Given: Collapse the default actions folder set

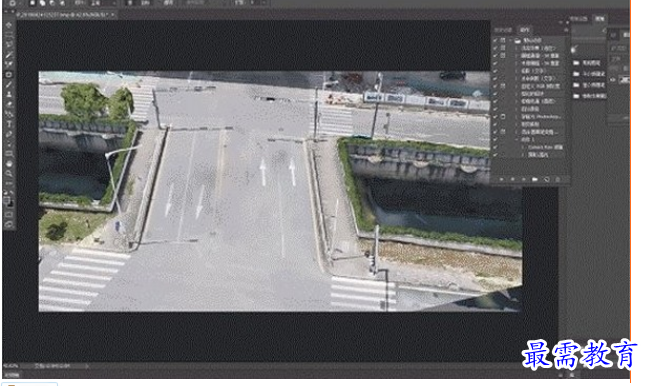Looking at the screenshot, I should coord(511,40).
